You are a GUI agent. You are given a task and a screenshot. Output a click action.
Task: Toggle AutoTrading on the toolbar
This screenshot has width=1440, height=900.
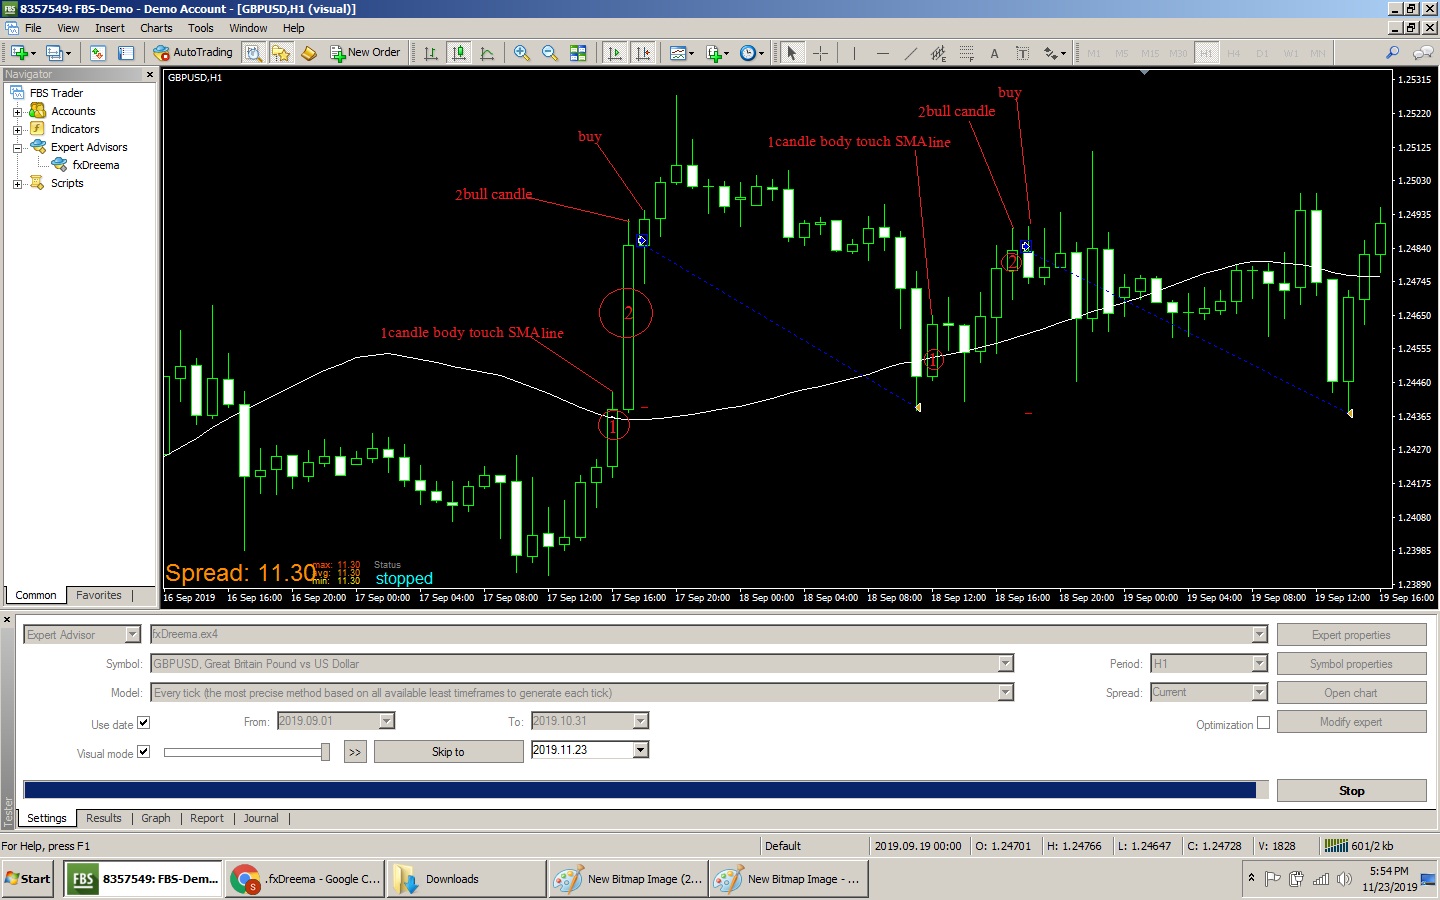point(193,53)
